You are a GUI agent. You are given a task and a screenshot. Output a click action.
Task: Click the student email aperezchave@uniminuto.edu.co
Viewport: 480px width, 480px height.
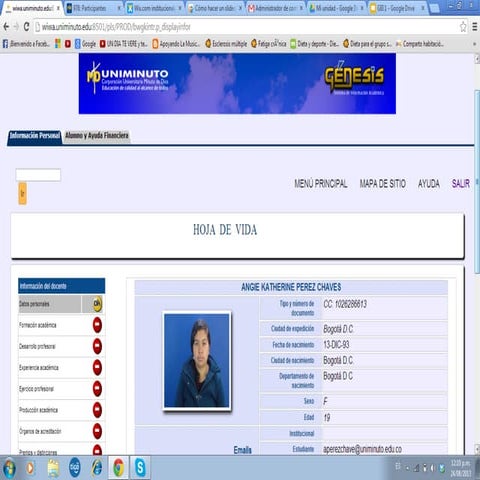[x=362, y=449]
